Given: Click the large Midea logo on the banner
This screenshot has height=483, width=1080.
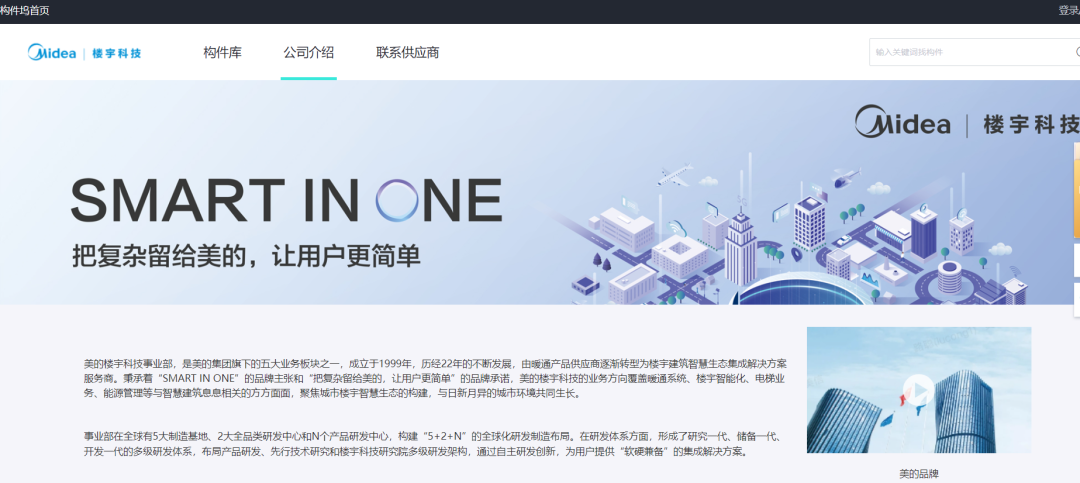Looking at the screenshot, I should click(902, 122).
